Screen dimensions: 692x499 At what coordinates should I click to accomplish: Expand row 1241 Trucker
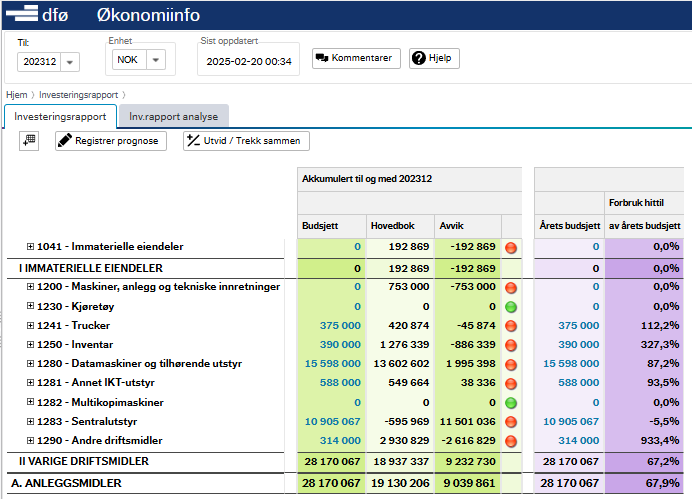tap(30, 325)
